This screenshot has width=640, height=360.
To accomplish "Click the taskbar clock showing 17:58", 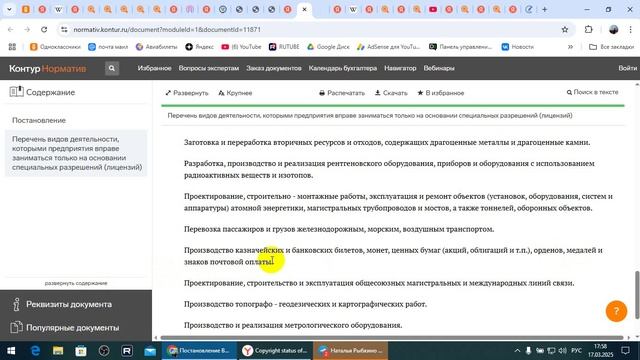I will click(600, 351).
